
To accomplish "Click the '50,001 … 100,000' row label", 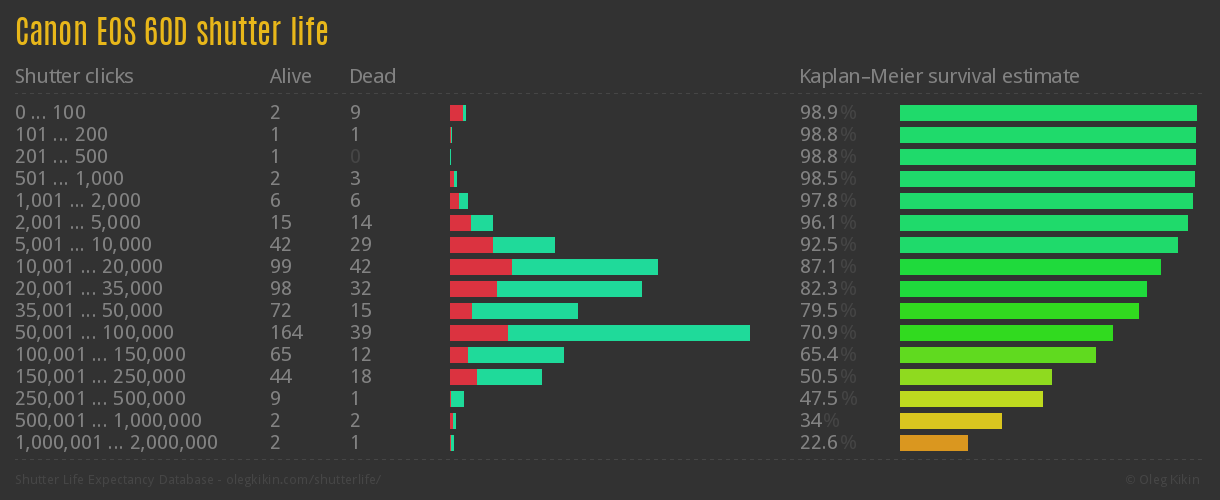I will [x=94, y=332].
